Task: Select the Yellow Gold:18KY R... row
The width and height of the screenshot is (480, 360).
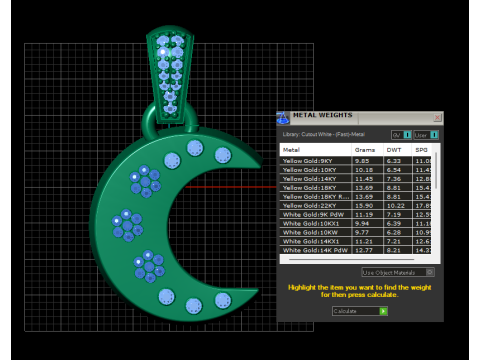Action: [355, 197]
